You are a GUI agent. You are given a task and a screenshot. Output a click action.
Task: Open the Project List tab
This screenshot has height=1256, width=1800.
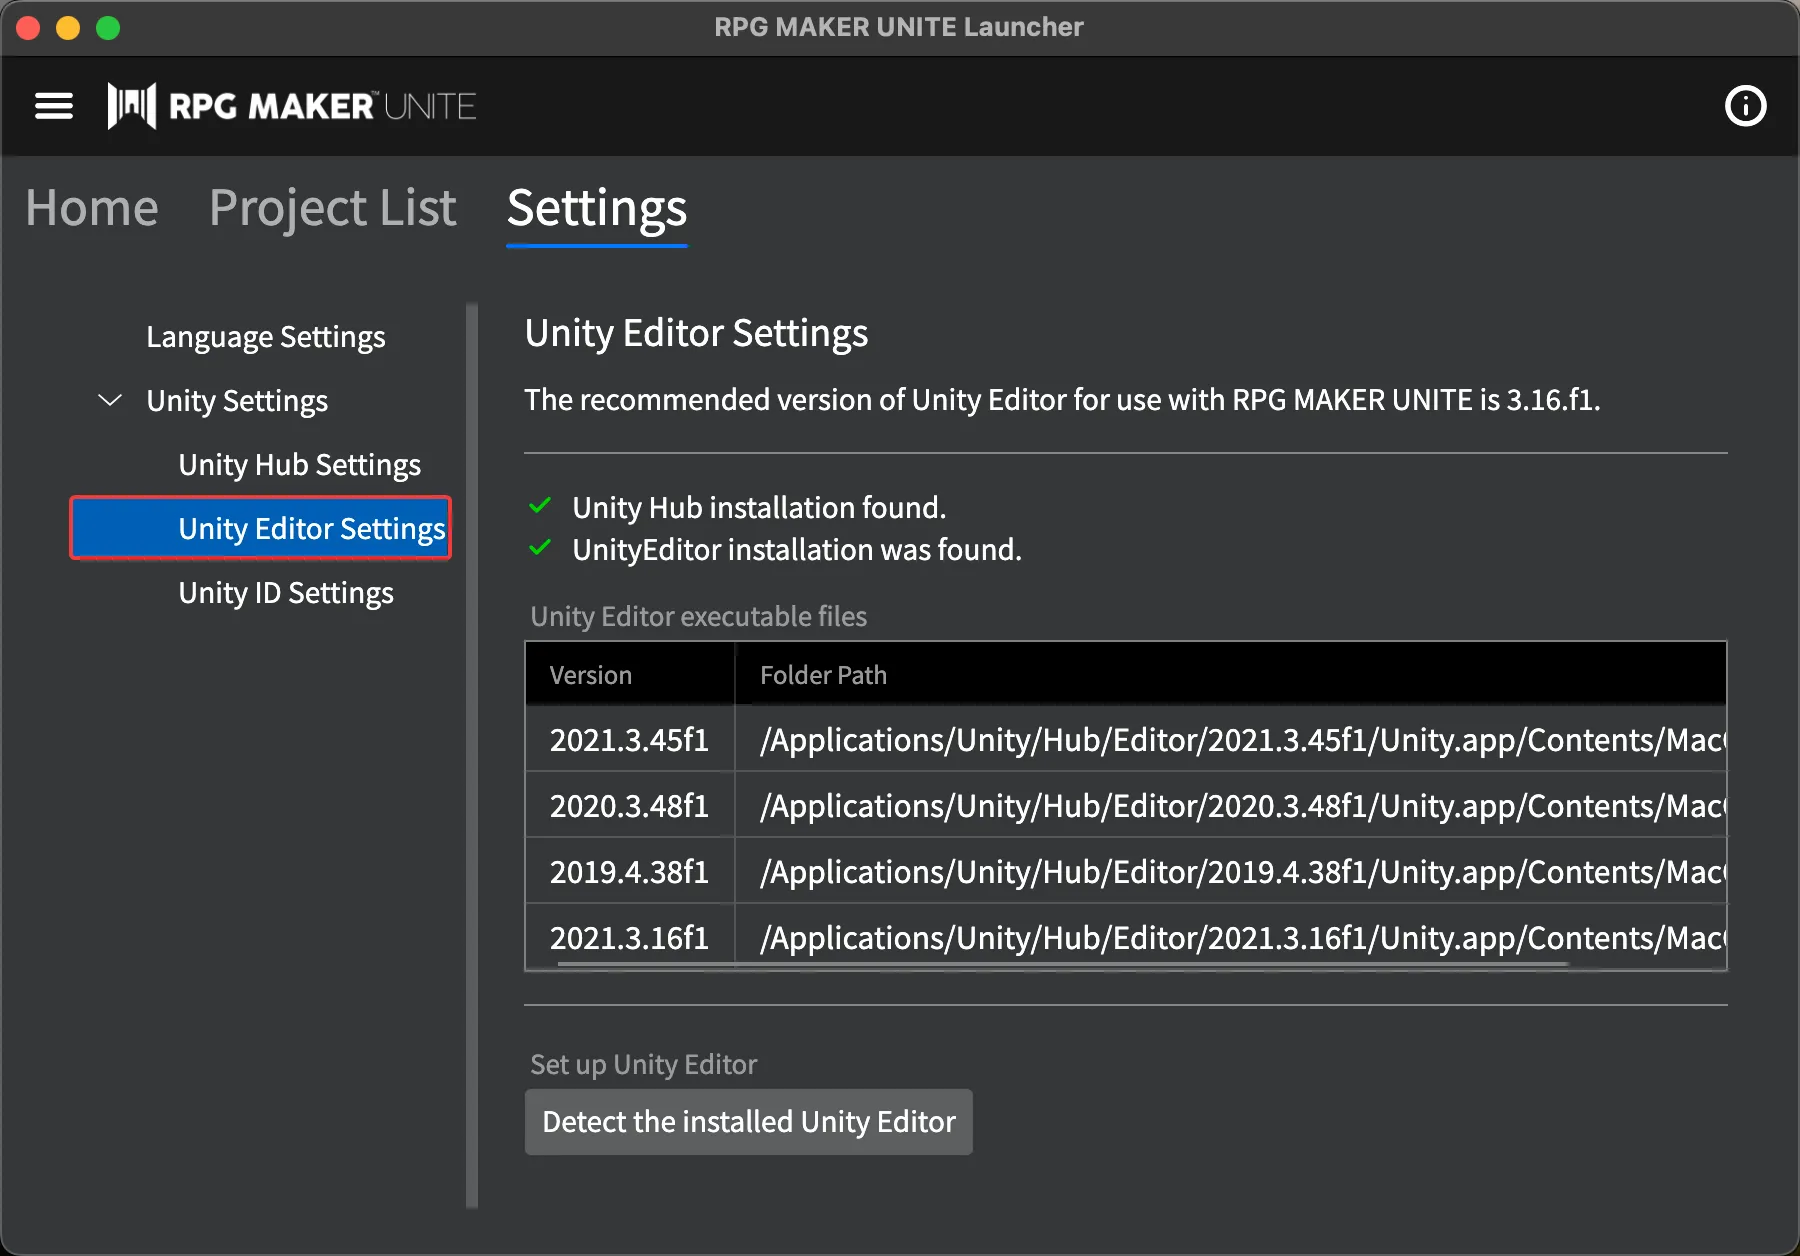[x=332, y=208]
